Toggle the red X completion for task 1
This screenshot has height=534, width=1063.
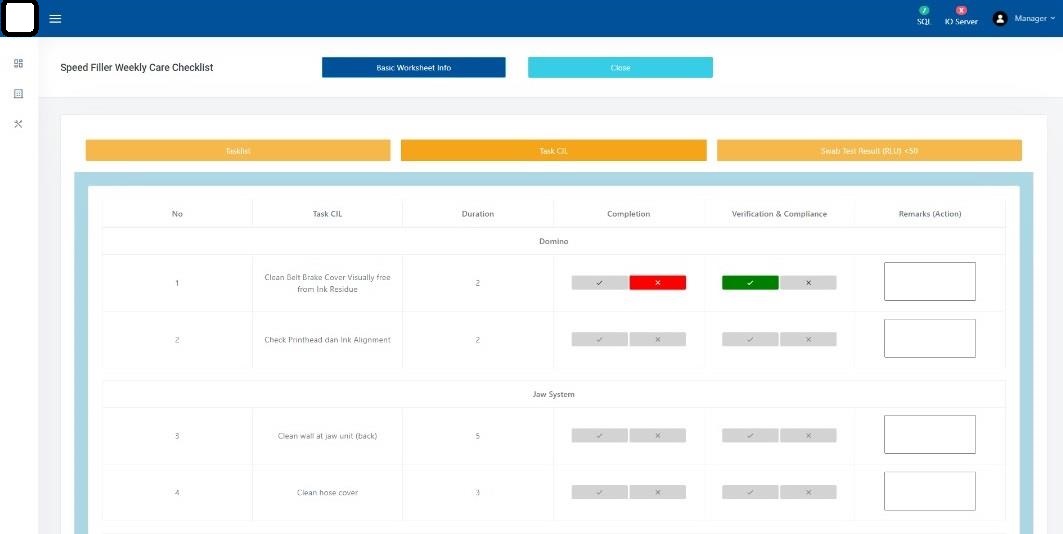(658, 283)
